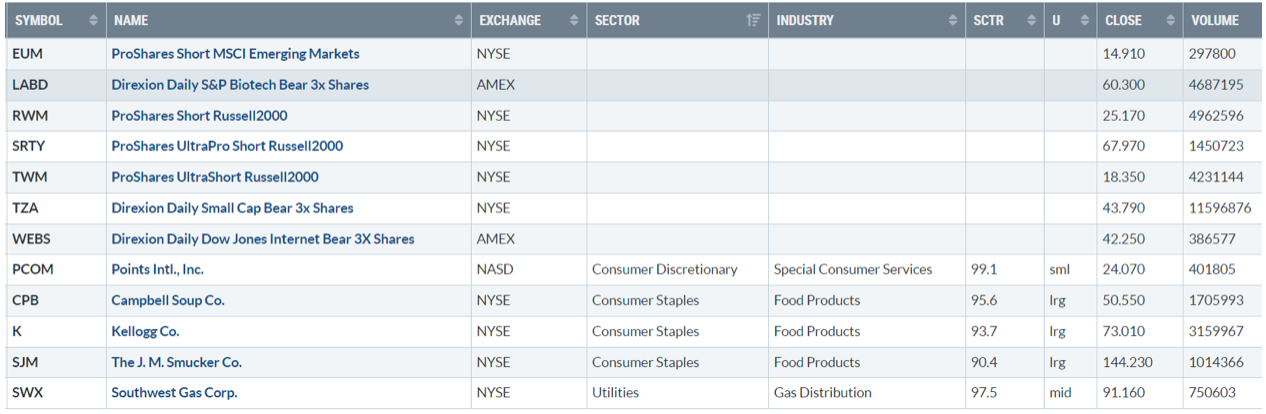Click sort arrows icon in EXCHANGE column
Screen dimensions: 1266x414
click(574, 20)
